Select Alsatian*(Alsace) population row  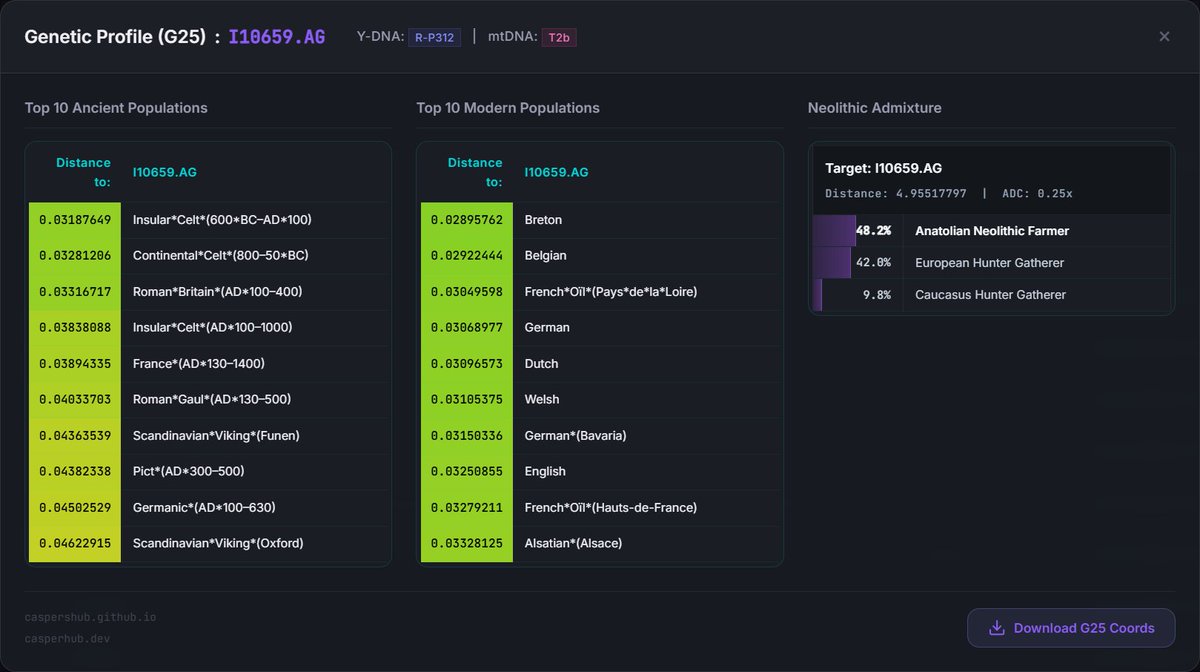tap(600, 544)
